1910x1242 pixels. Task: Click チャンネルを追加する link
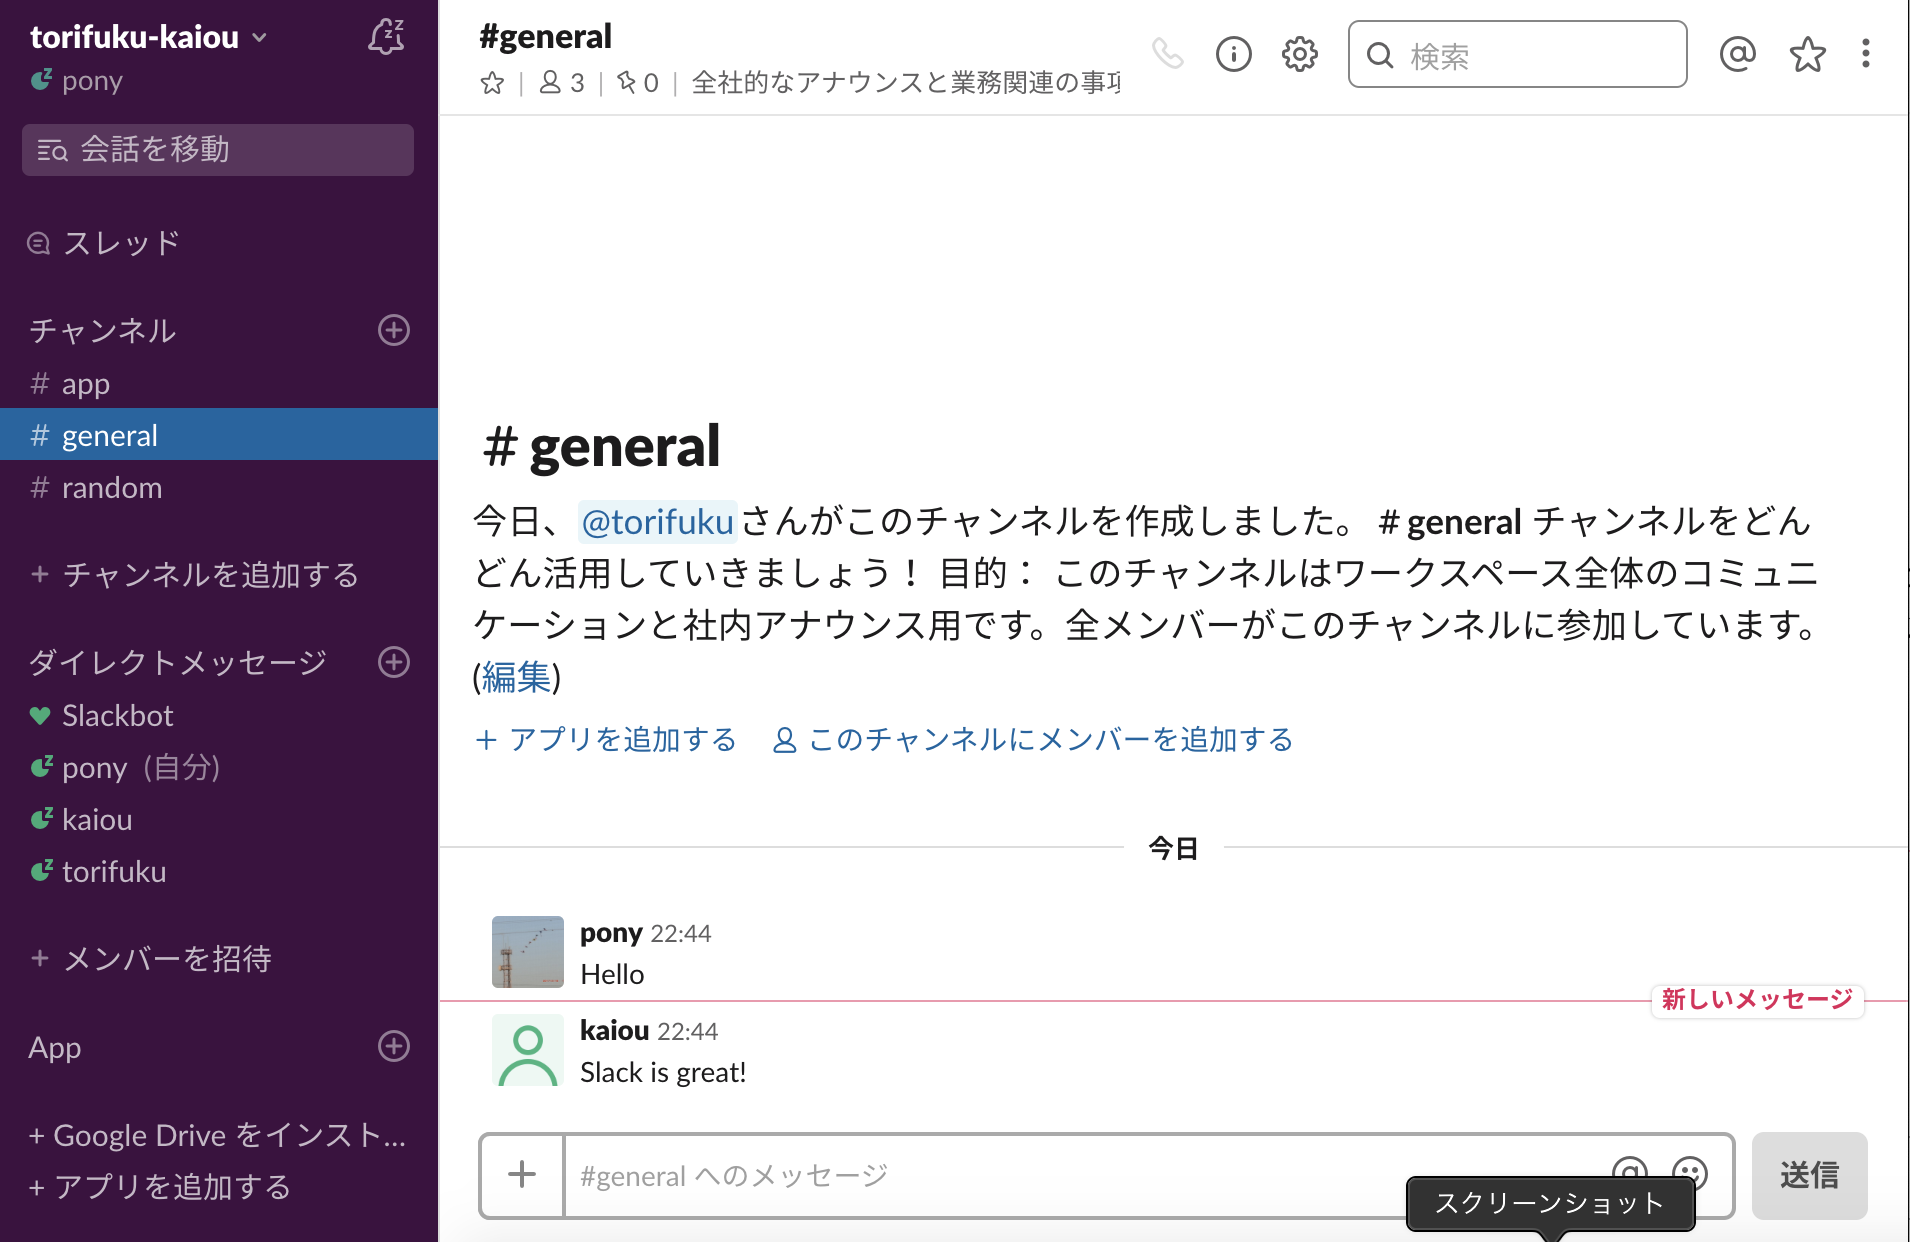(195, 574)
